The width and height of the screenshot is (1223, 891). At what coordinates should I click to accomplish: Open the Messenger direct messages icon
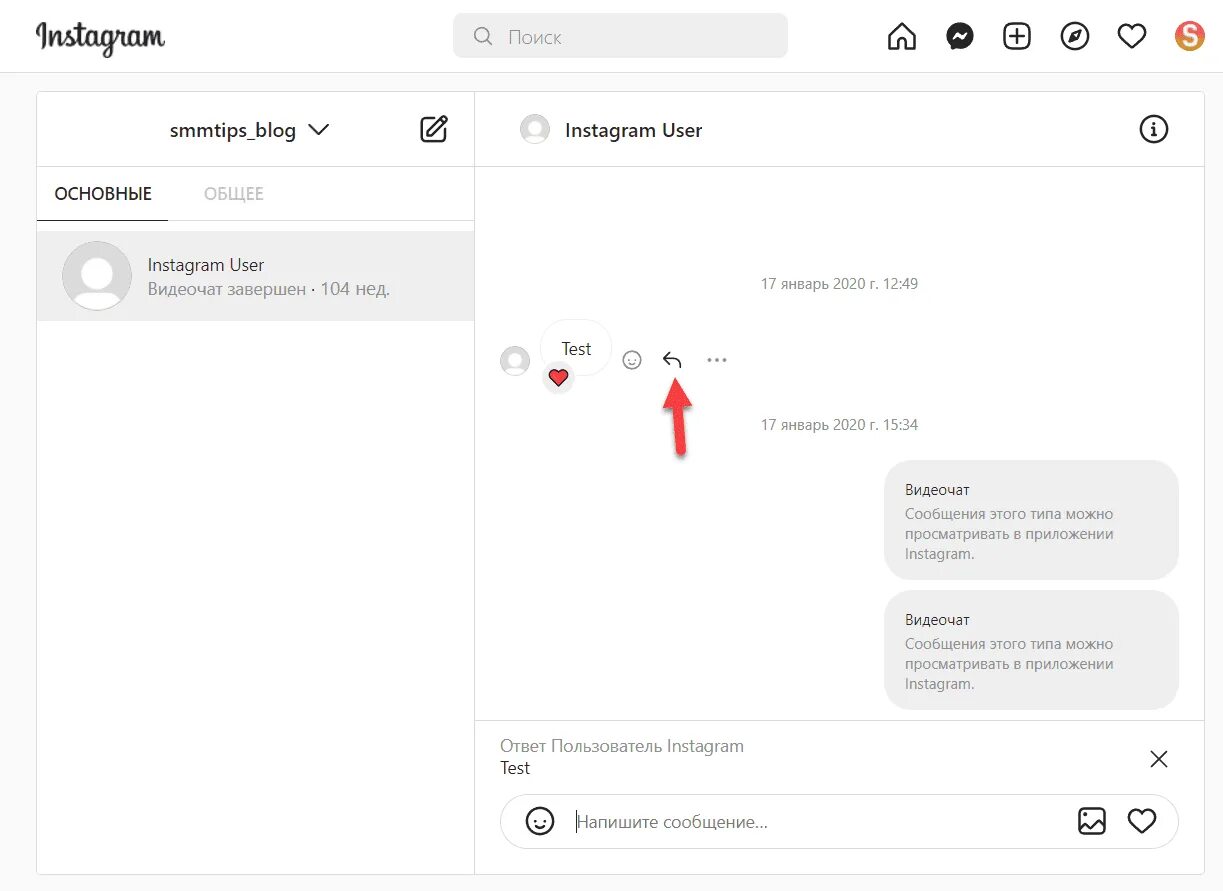click(959, 38)
